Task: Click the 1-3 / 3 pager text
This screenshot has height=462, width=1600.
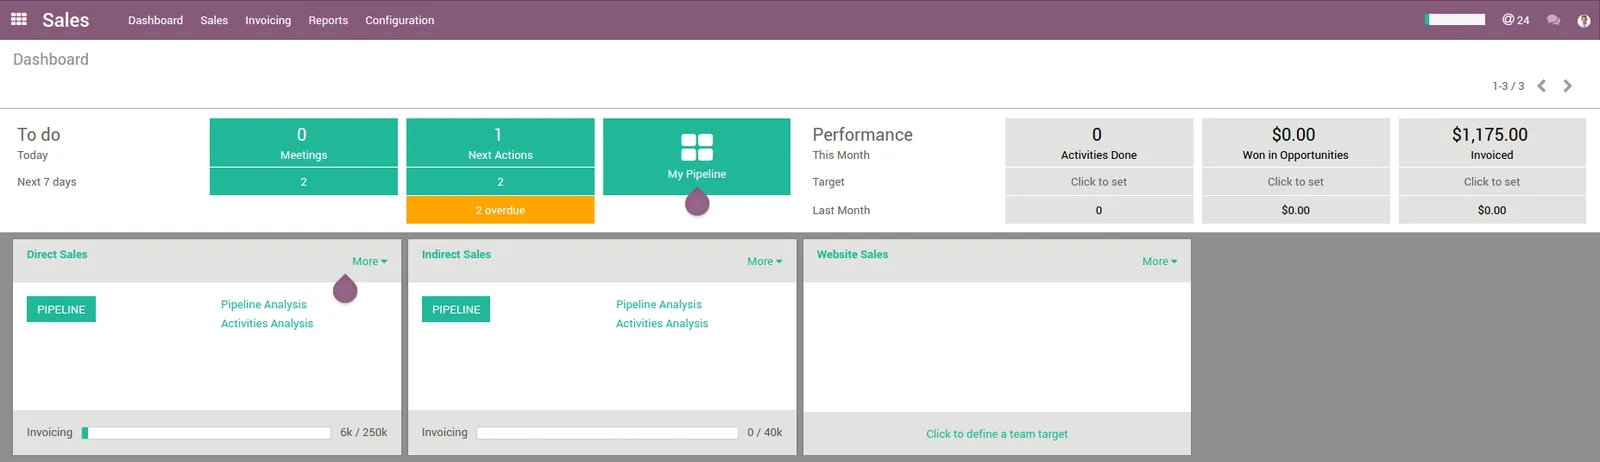Action: pyautogui.click(x=1508, y=86)
